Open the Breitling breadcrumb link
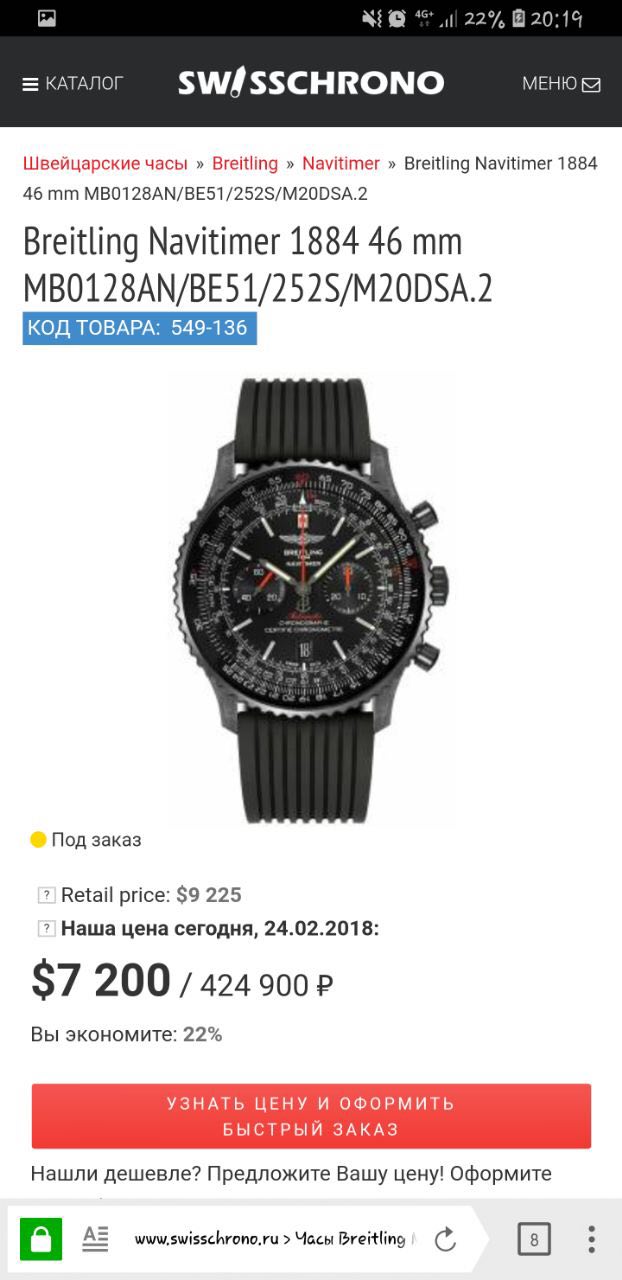Screen dimensions: 622x1280 coord(245,163)
